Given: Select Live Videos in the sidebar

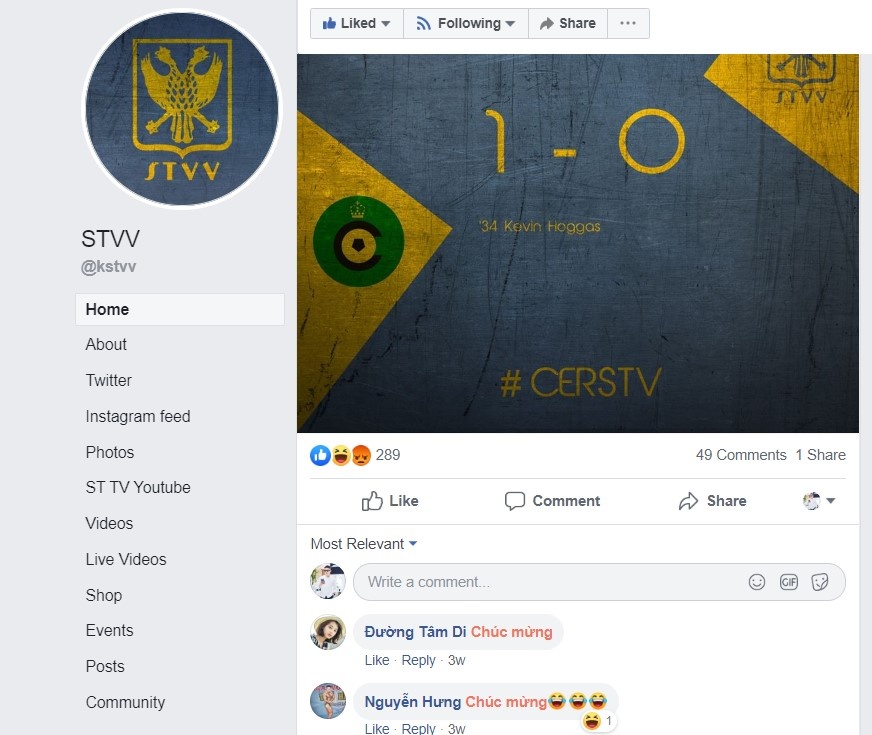Looking at the screenshot, I should tap(126, 559).
